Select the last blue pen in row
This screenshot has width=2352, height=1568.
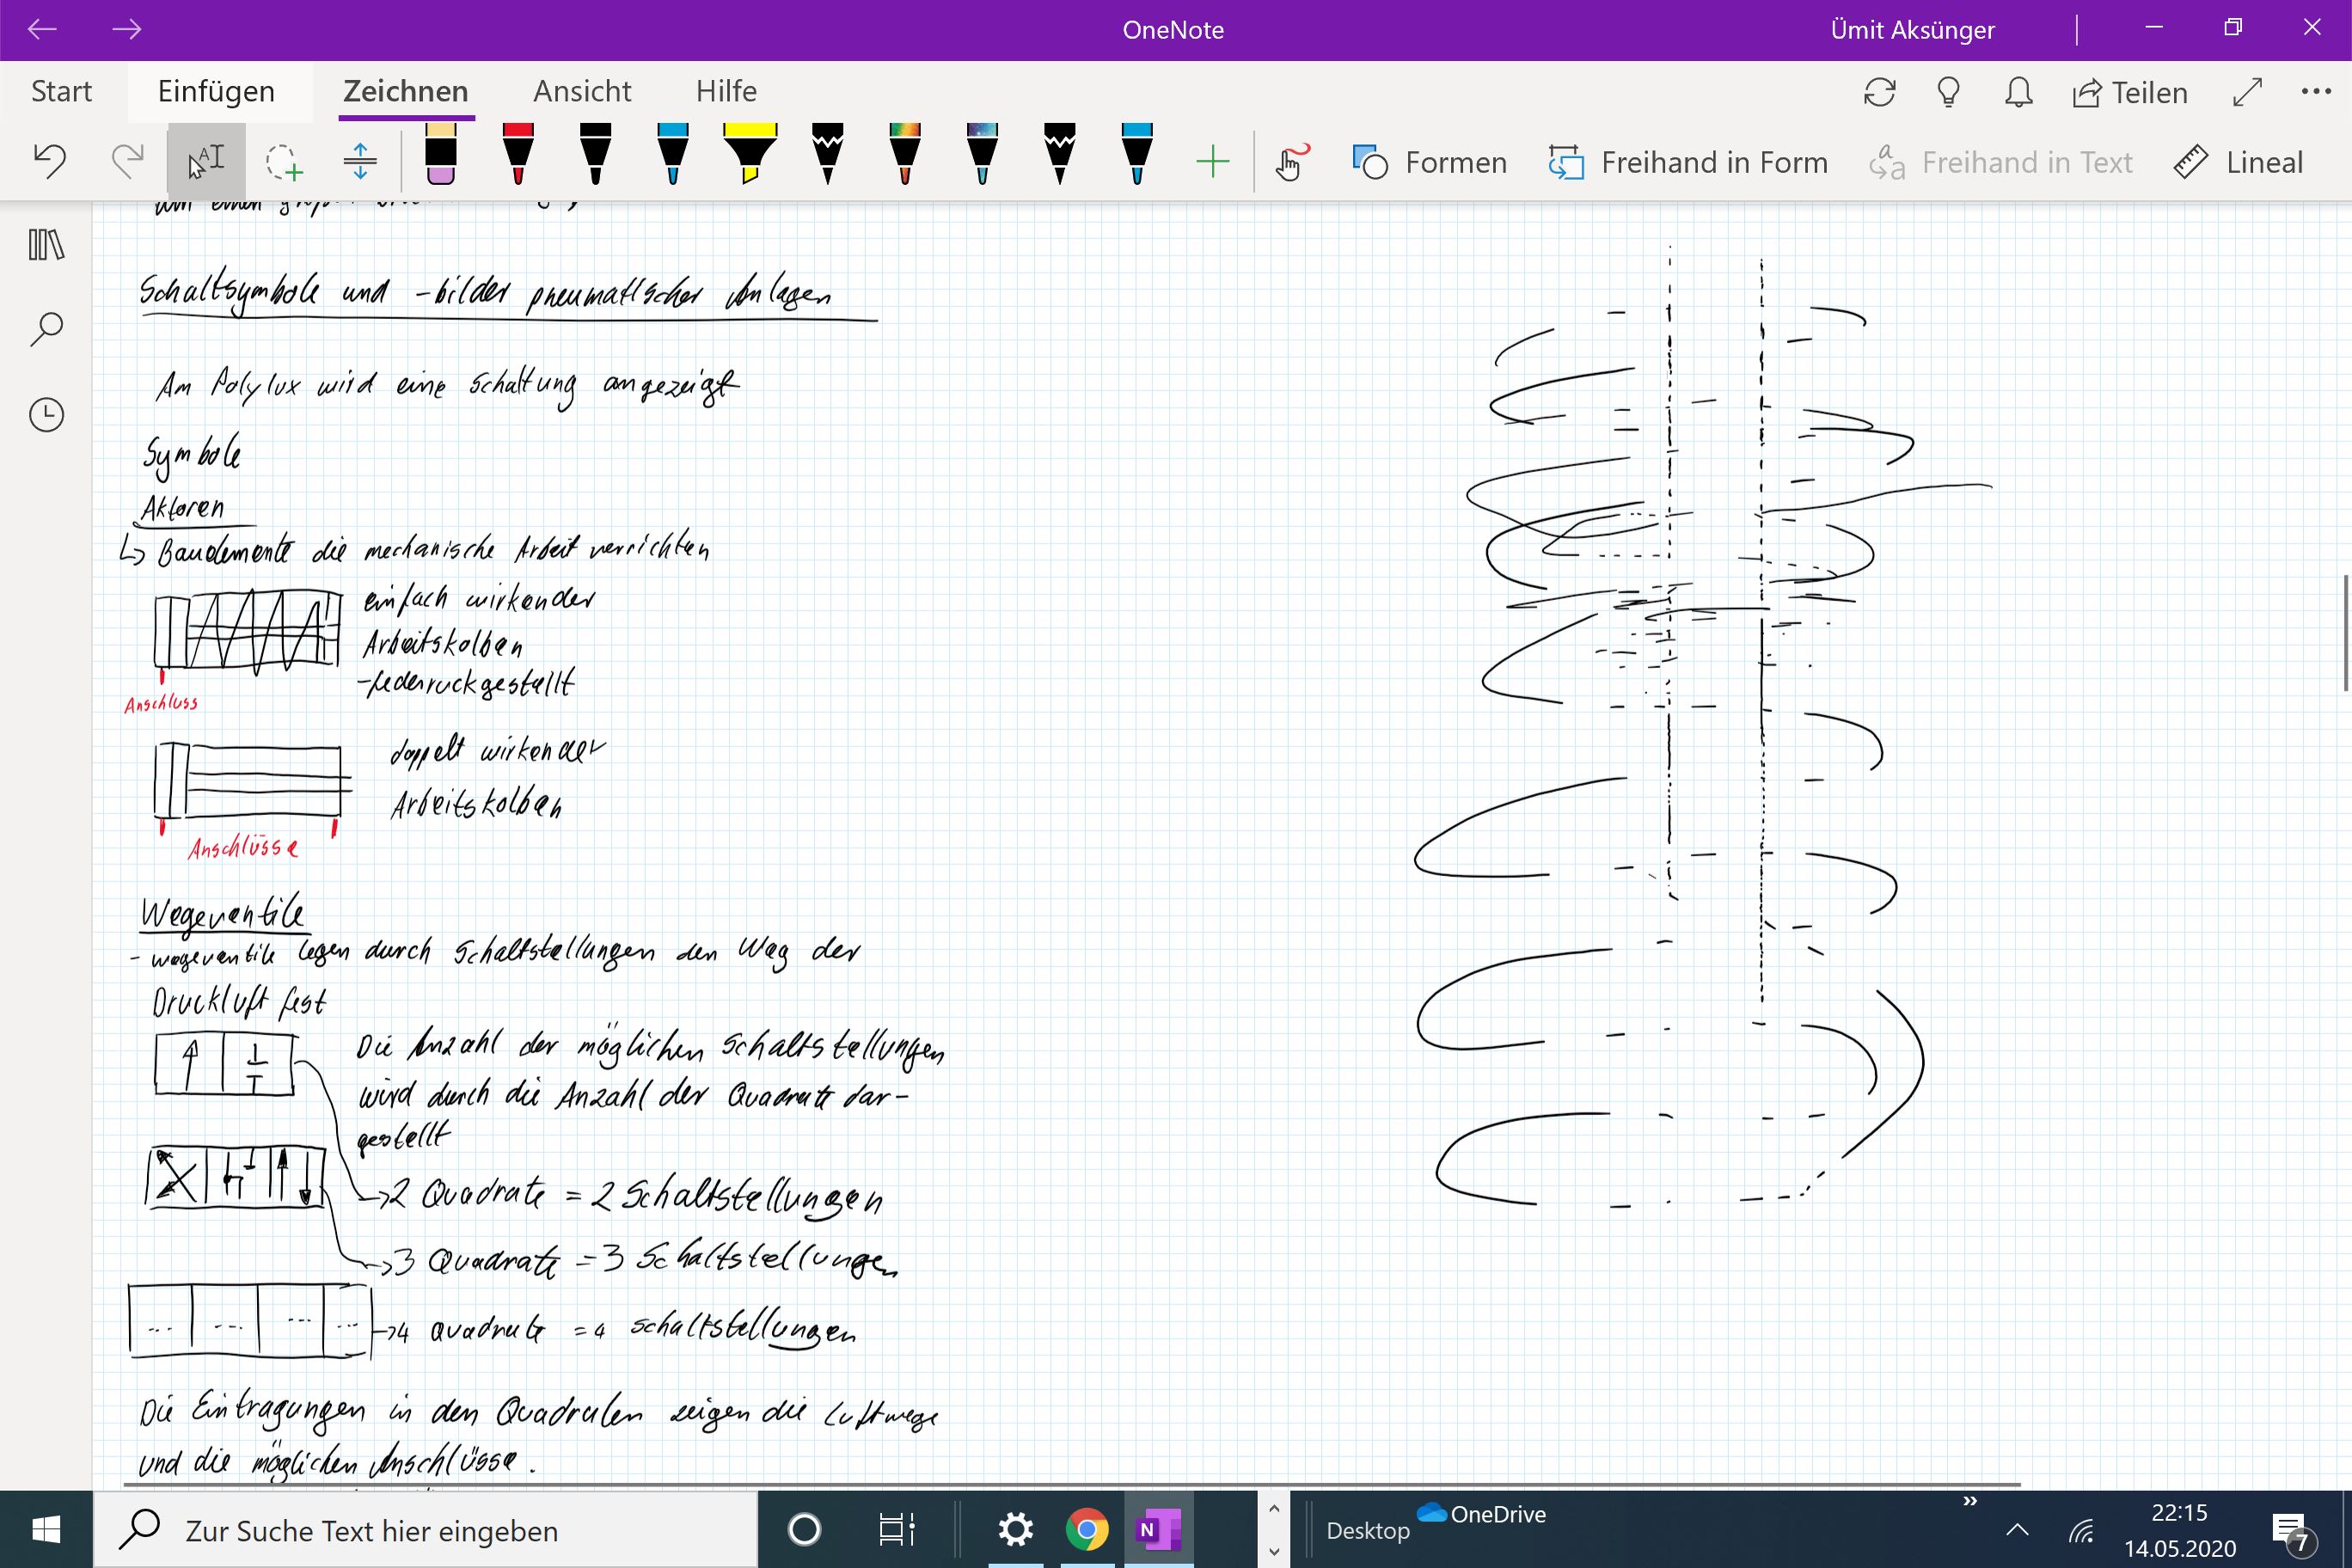tap(1137, 154)
